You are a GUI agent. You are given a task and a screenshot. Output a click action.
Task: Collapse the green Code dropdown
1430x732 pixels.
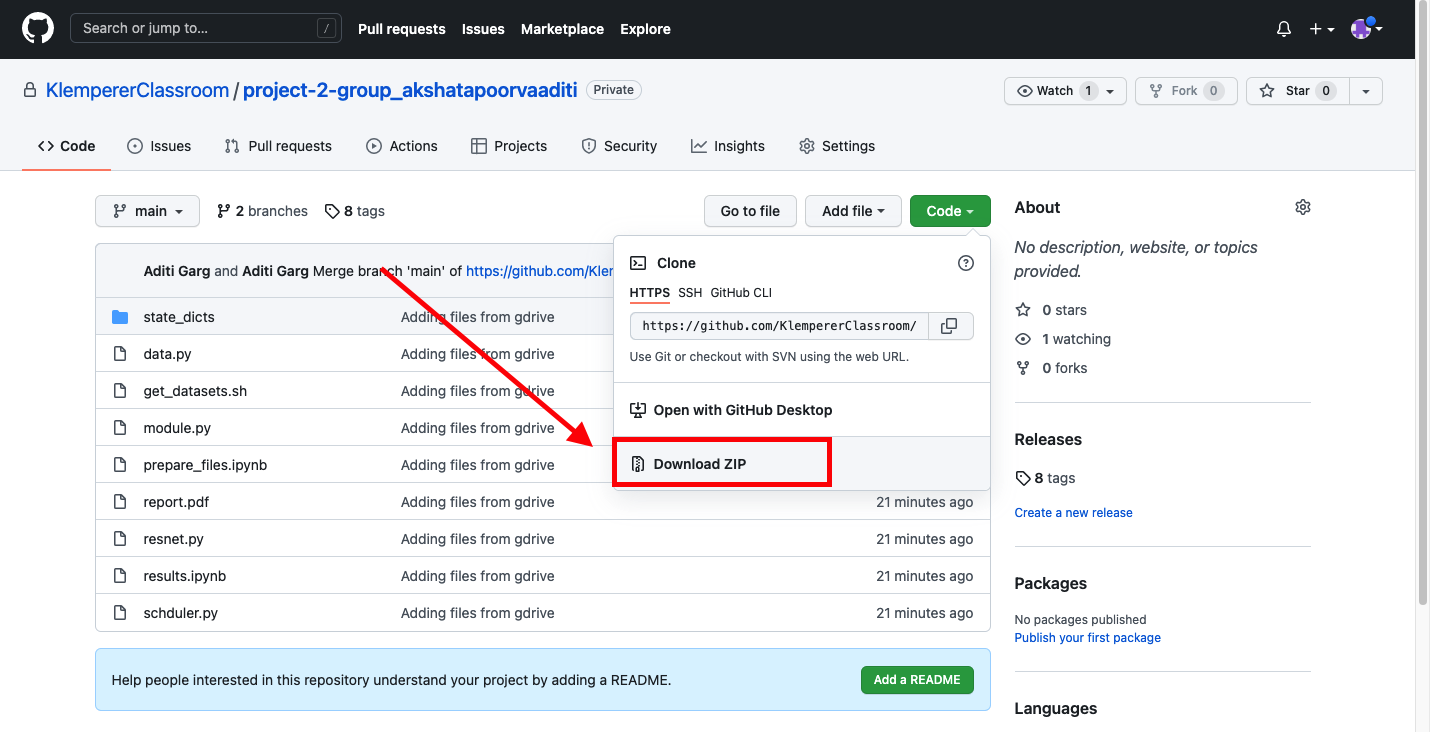point(950,211)
